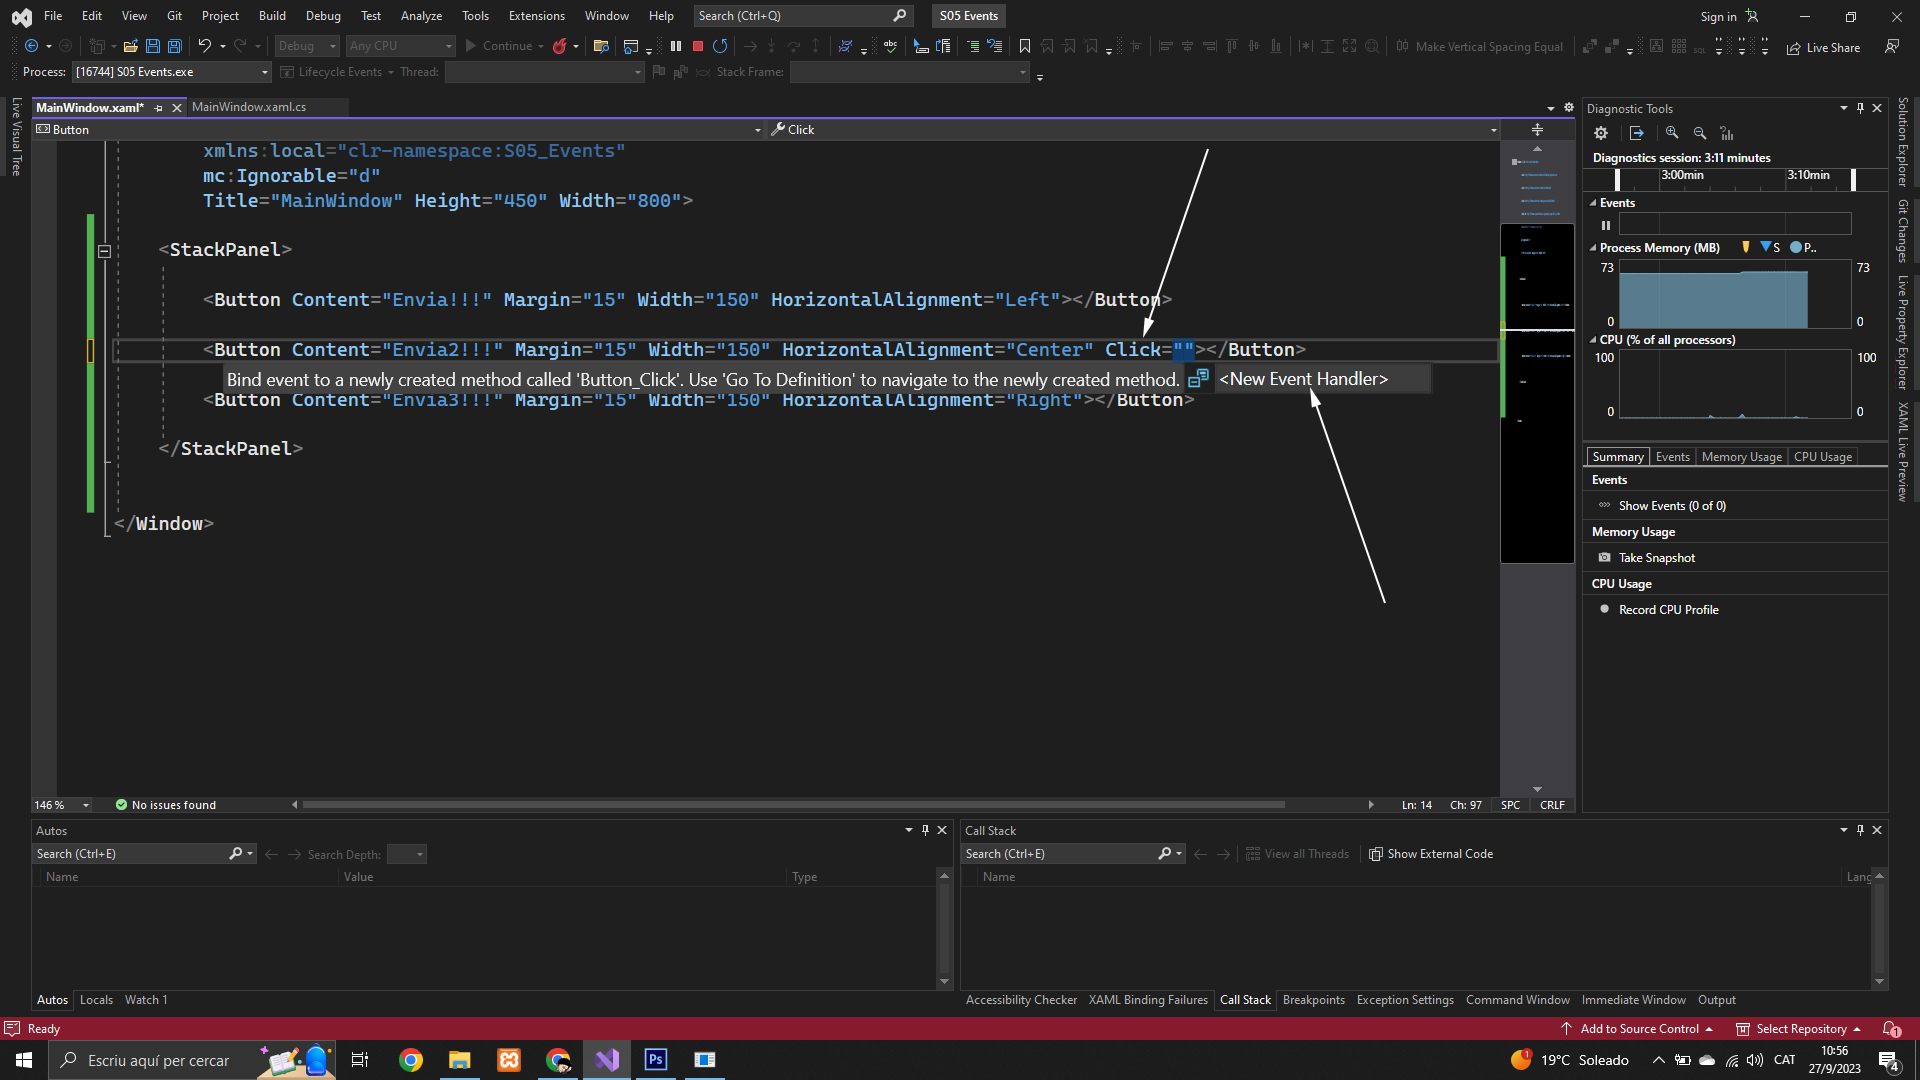Click the Take Snapshot camera icon
Screen dimensions: 1920x1080
1605,558
